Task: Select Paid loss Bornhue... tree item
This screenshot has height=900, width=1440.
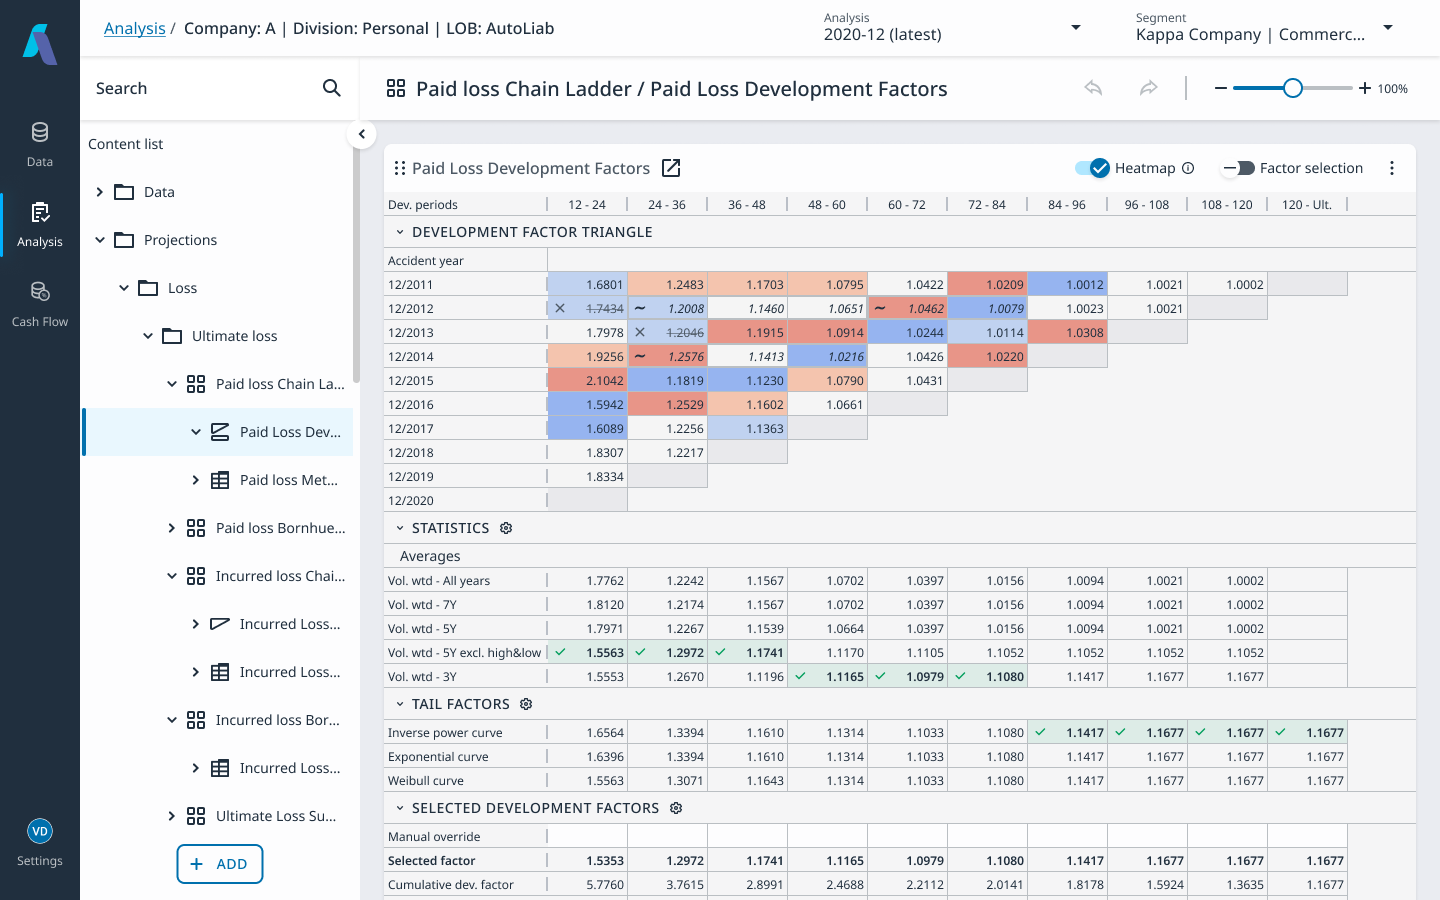Action: coord(218,528)
